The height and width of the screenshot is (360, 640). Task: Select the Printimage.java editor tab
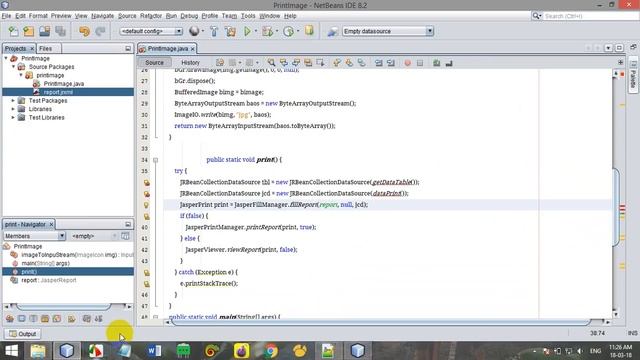167,49
